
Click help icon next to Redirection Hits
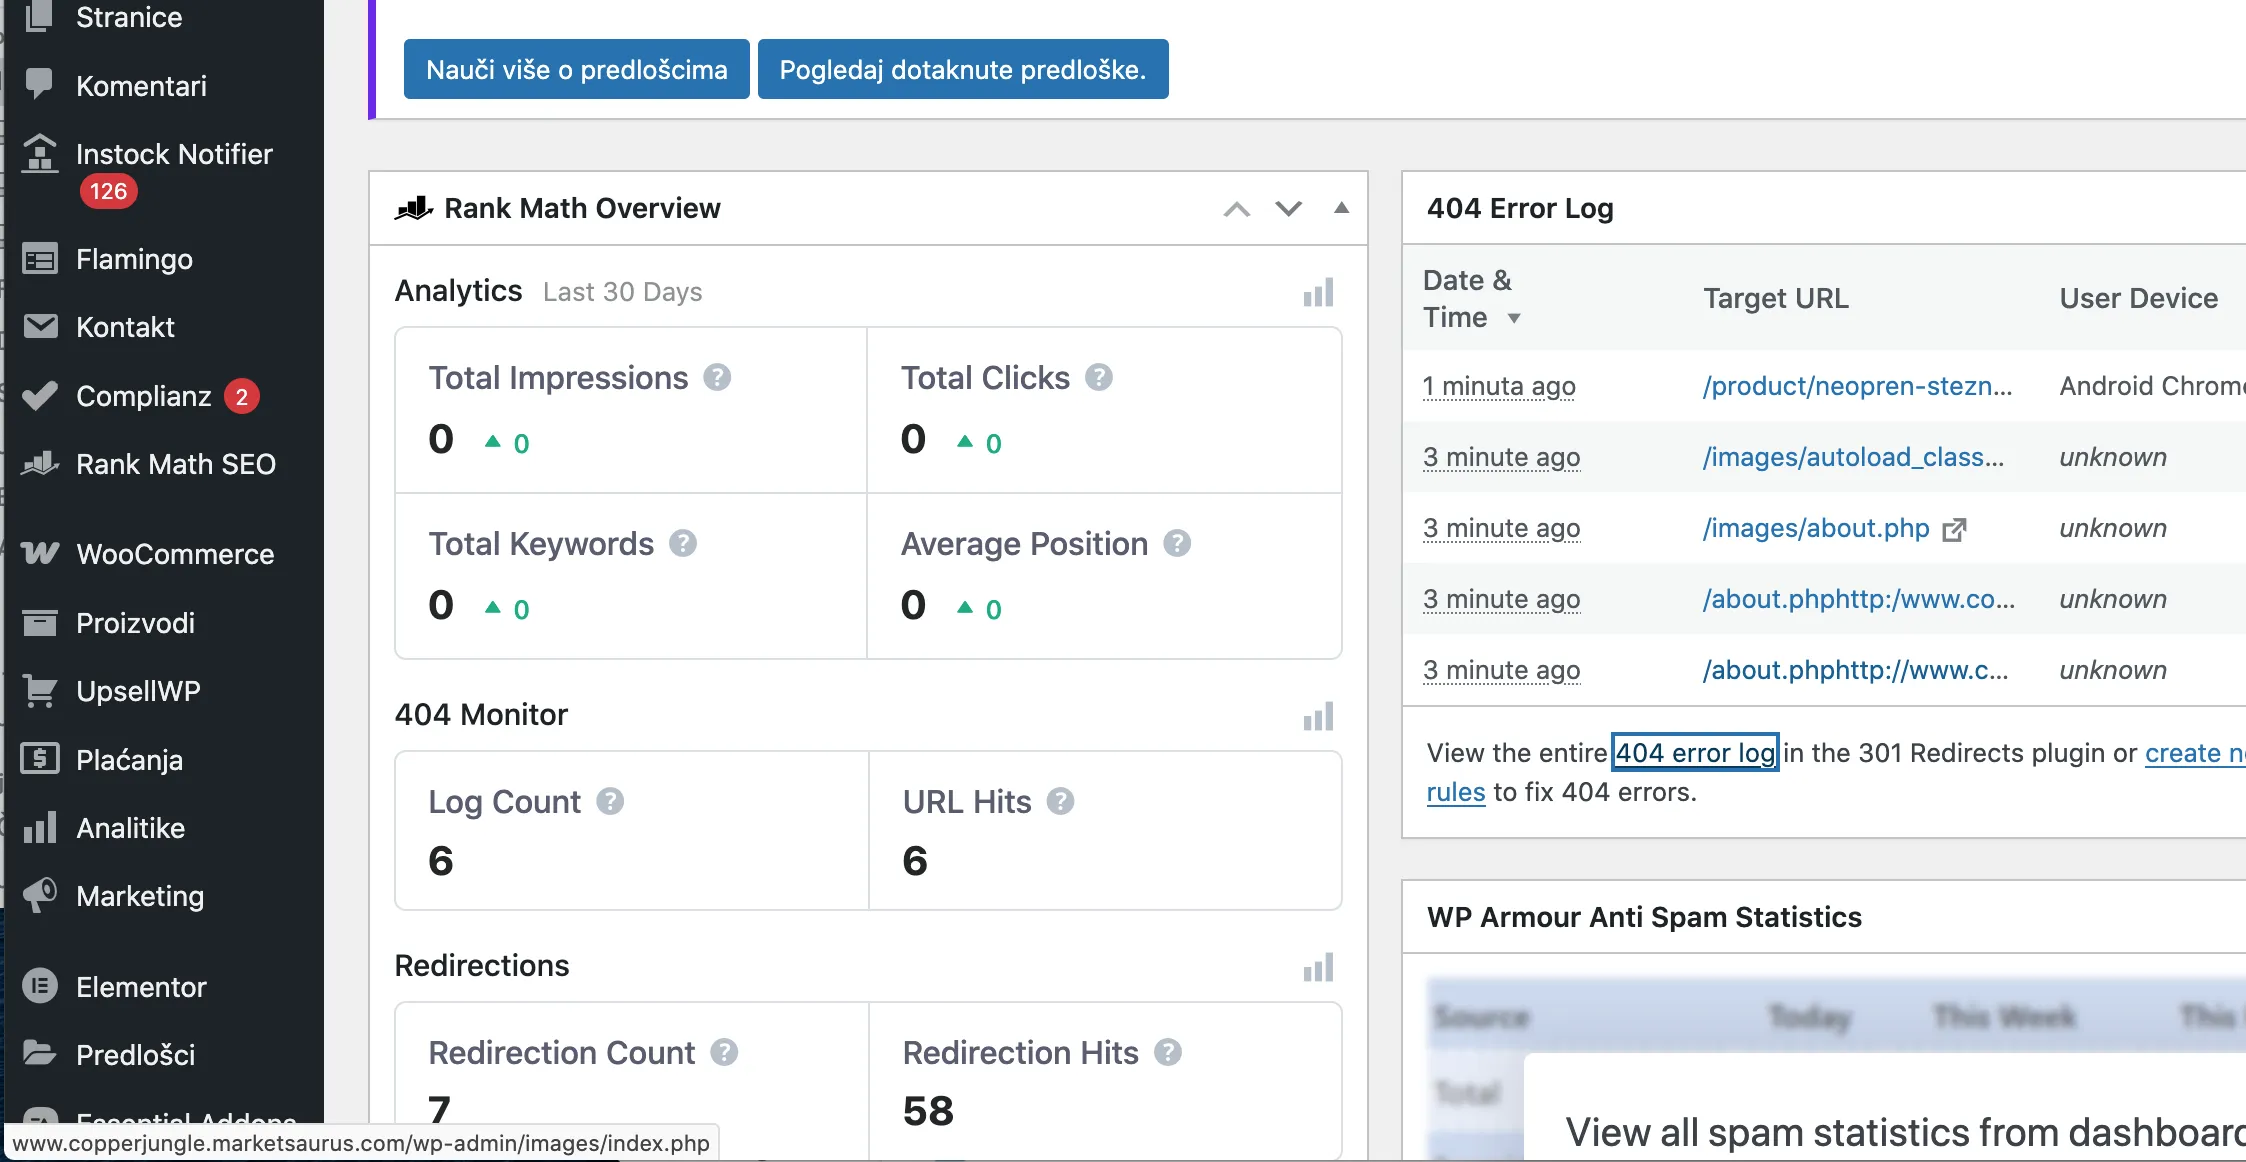coord(1168,1052)
